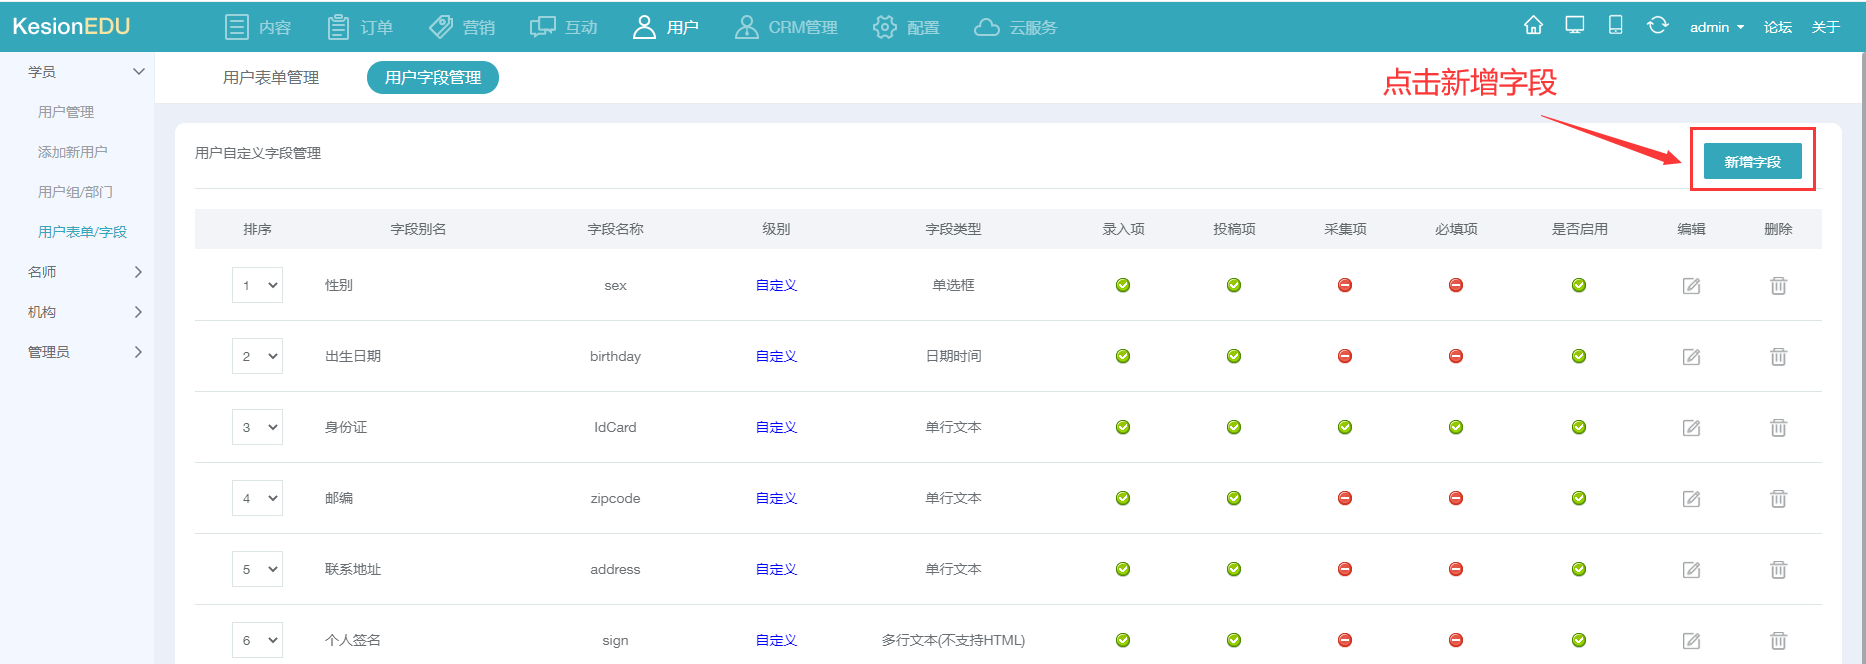This screenshot has height=664, width=1866.
Task: Toggle collection item for birthday field
Action: (x=1345, y=357)
